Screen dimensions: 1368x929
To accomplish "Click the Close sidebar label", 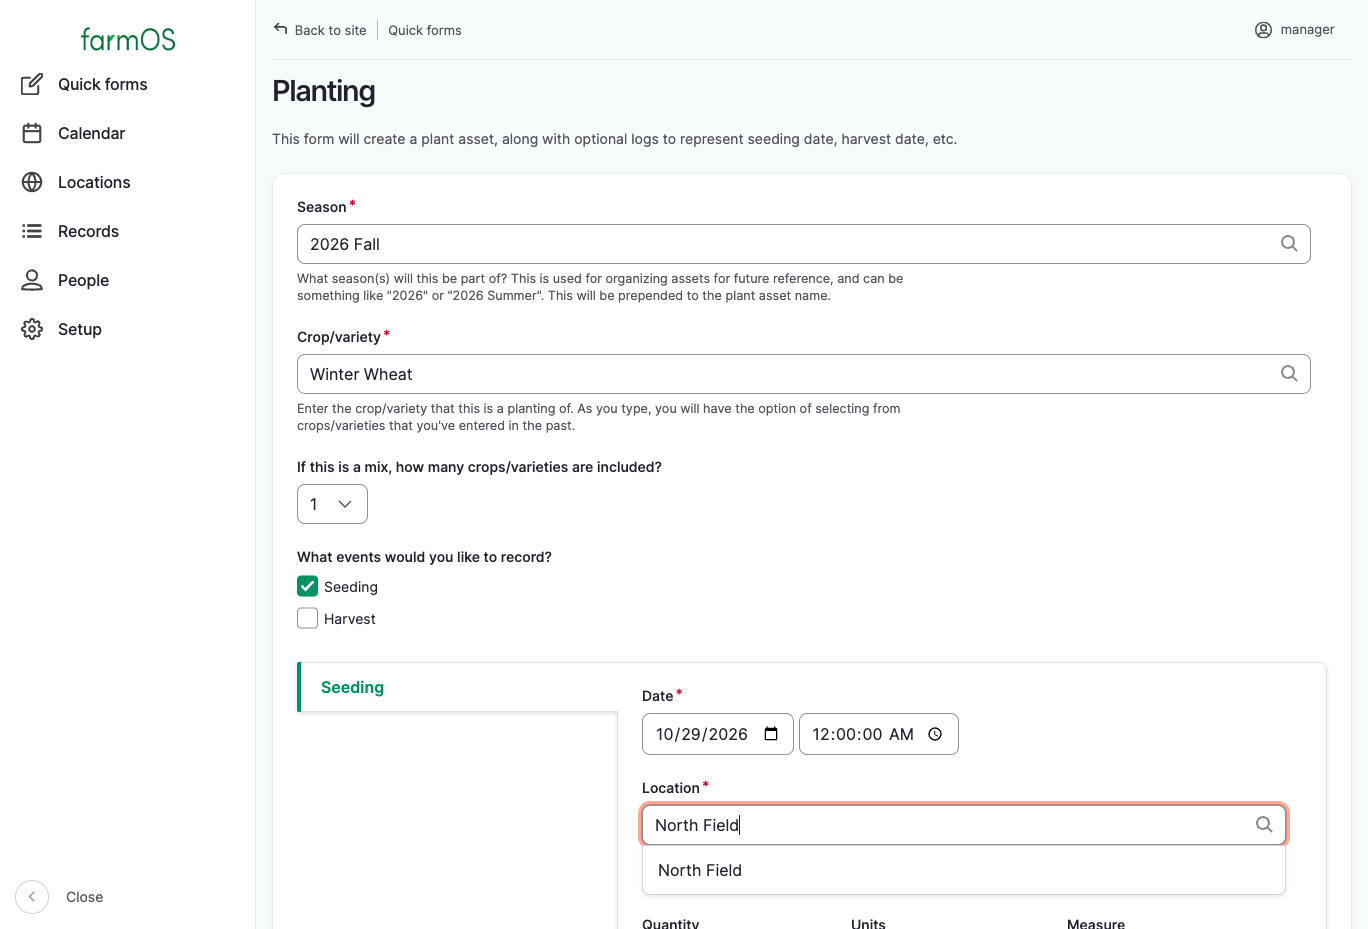I will (x=85, y=897).
